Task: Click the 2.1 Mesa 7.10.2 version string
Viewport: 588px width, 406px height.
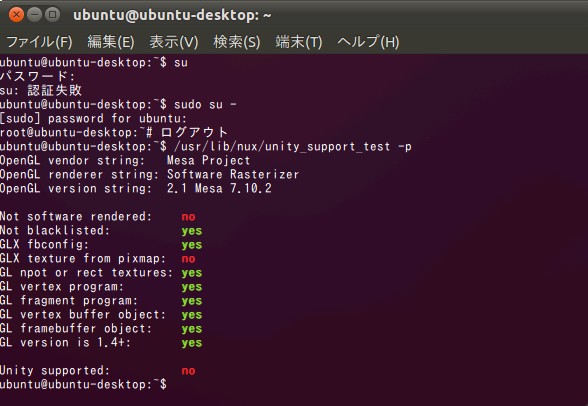Action: click(219, 188)
